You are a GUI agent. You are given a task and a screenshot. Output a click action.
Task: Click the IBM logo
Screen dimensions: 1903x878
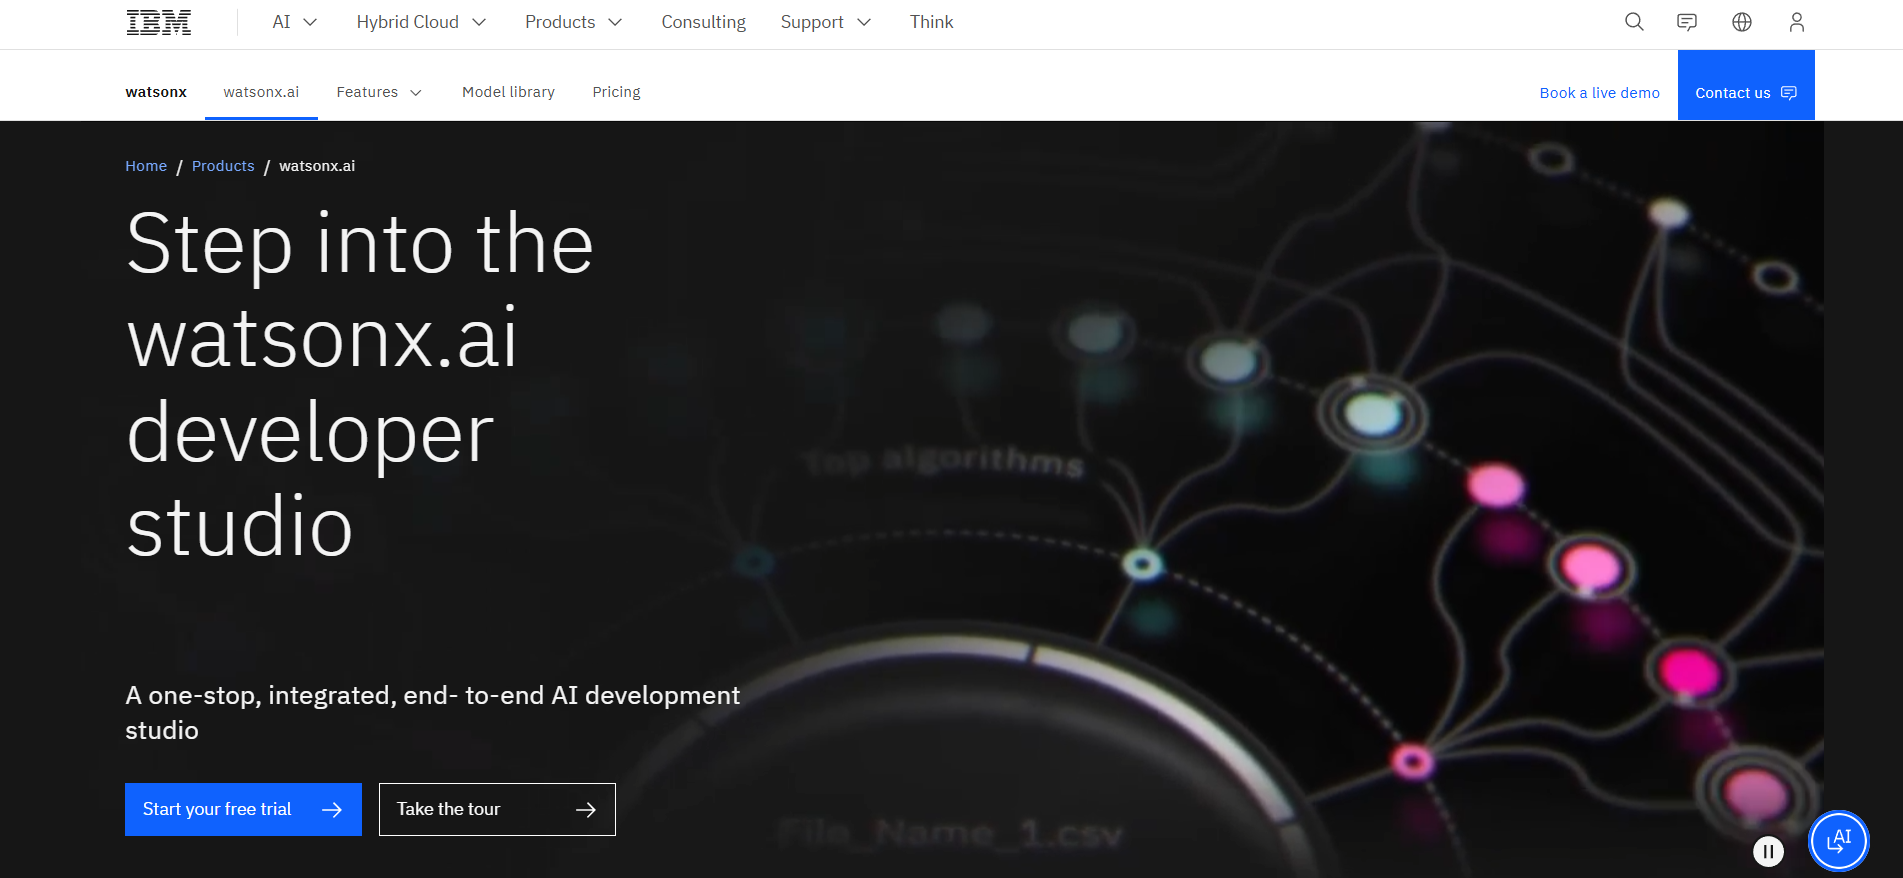158,22
